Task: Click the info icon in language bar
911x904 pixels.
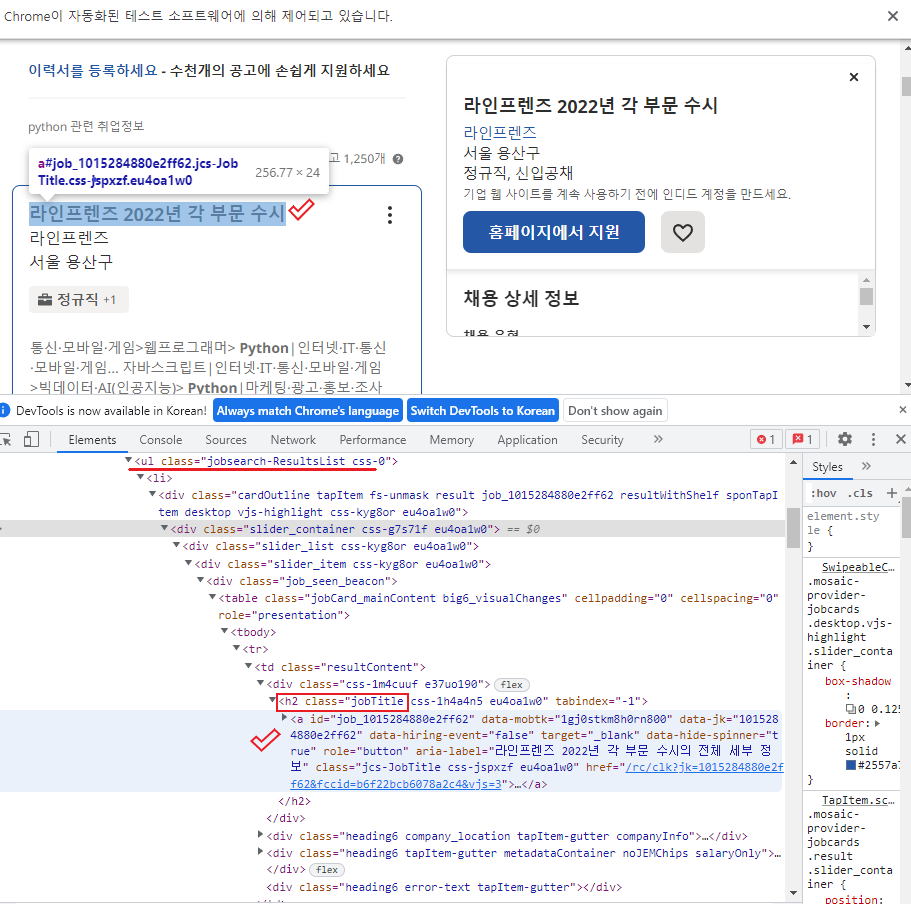Action: pyautogui.click(x=5, y=411)
